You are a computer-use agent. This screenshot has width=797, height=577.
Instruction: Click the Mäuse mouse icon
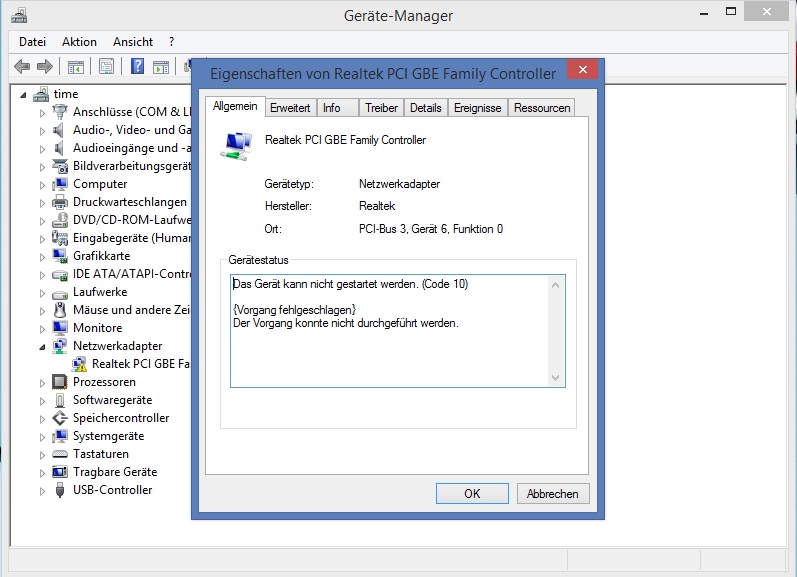tap(60, 310)
